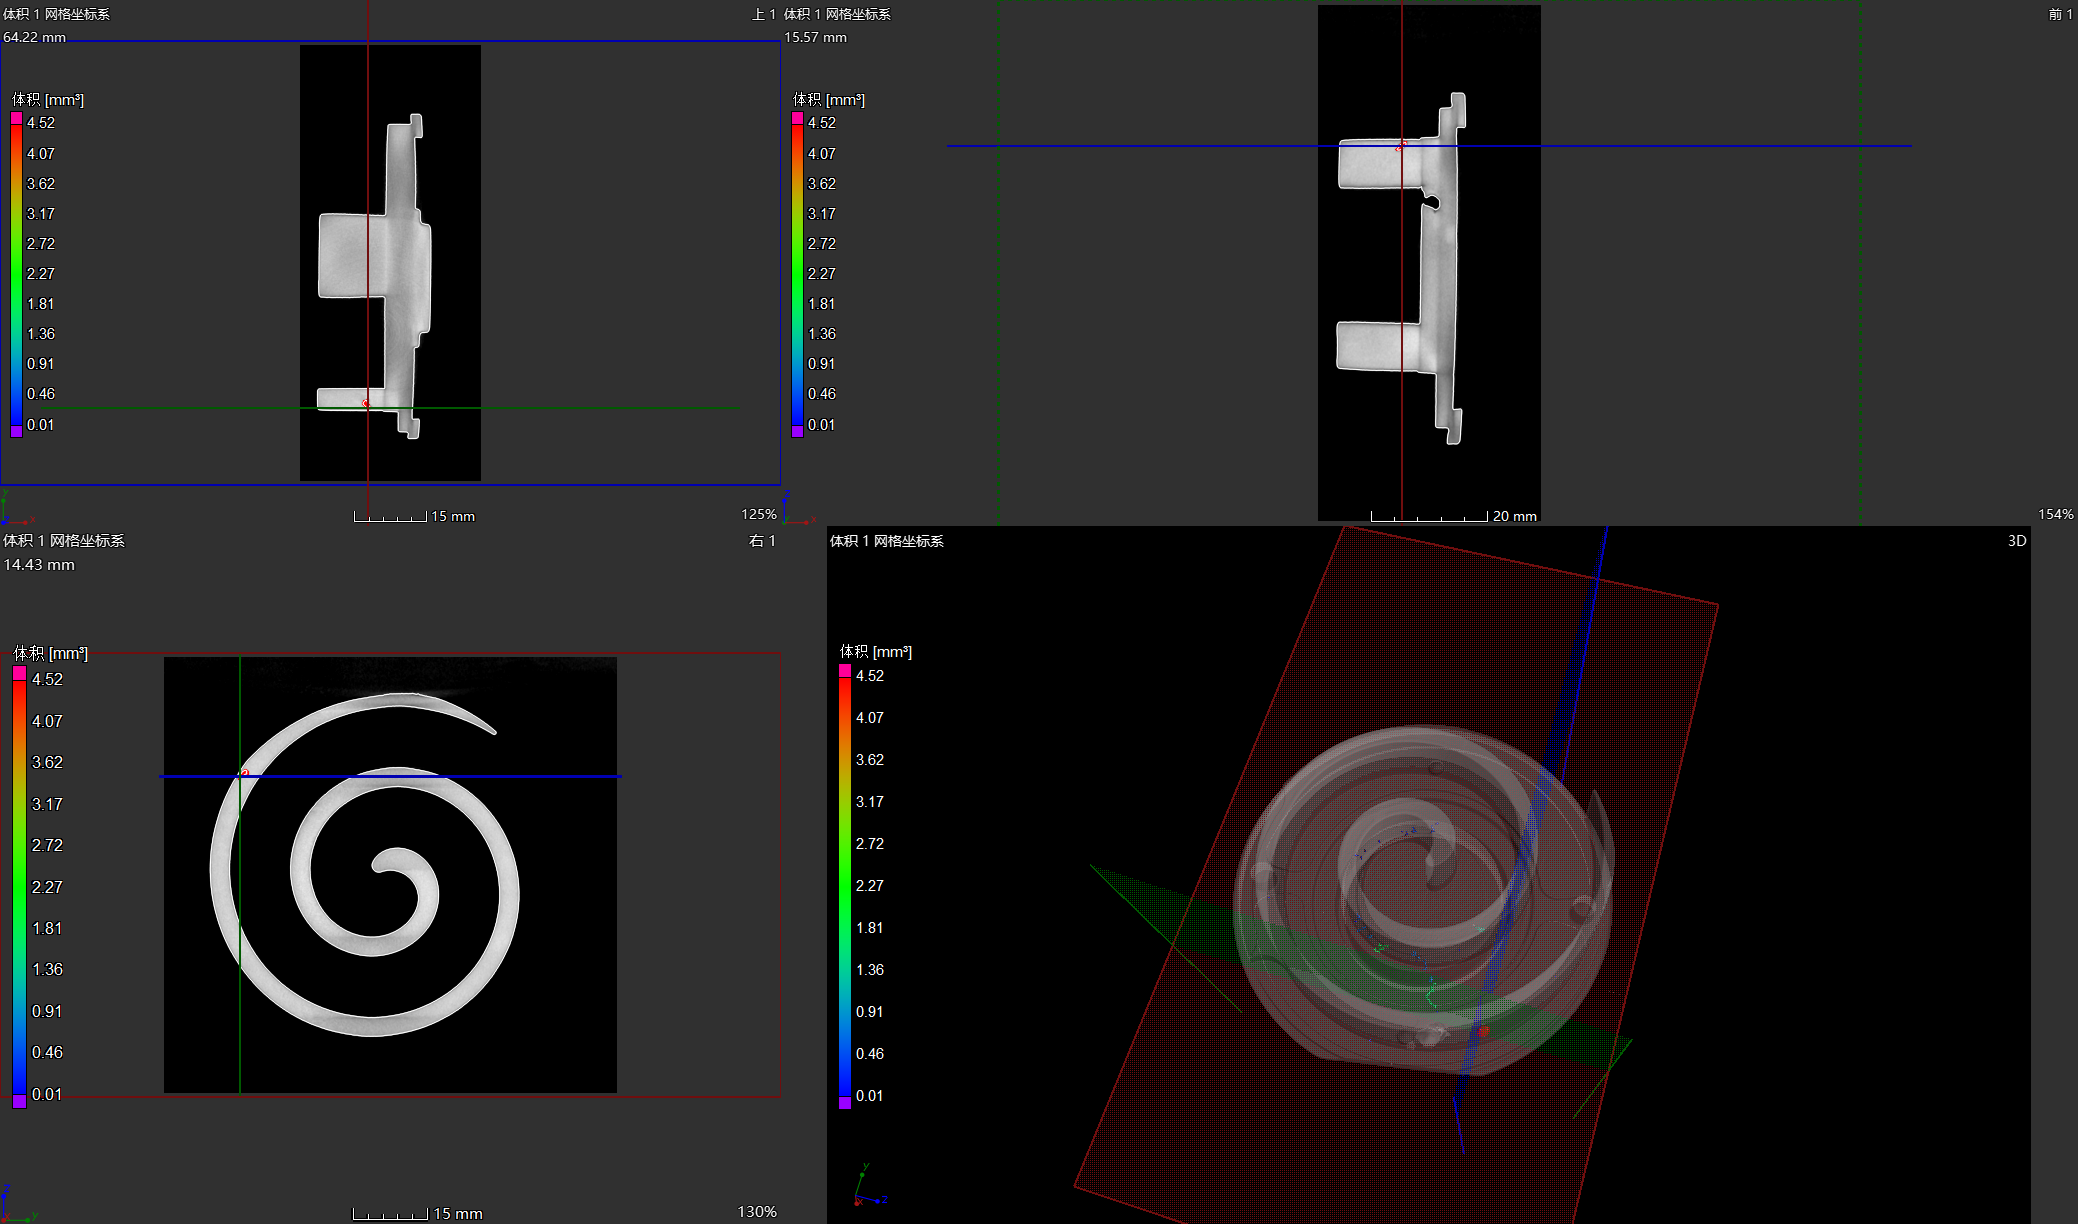This screenshot has width=2078, height=1224.
Task: Expand the 体积 [mm³] legend in the right view
Action: click(x=50, y=652)
